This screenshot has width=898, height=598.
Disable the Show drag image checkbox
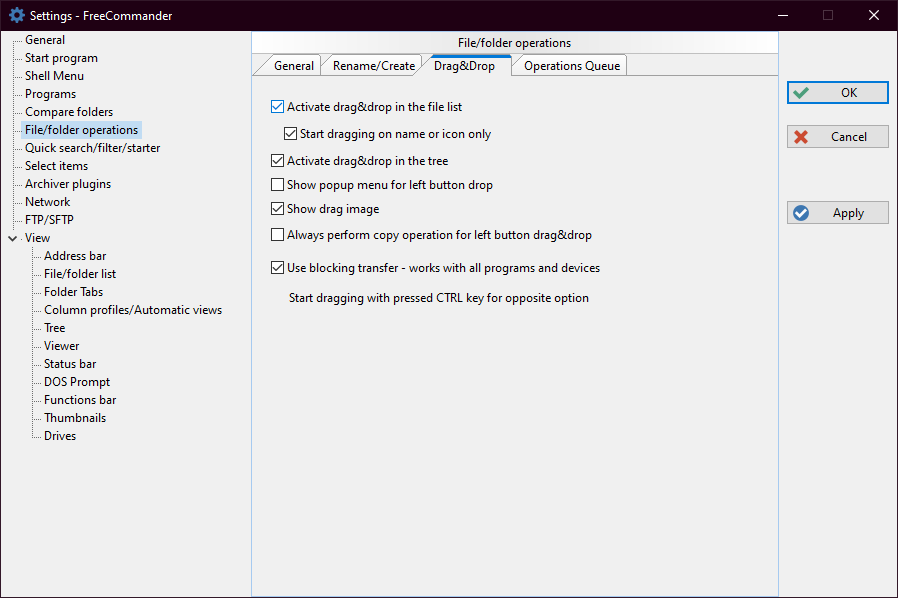click(278, 210)
